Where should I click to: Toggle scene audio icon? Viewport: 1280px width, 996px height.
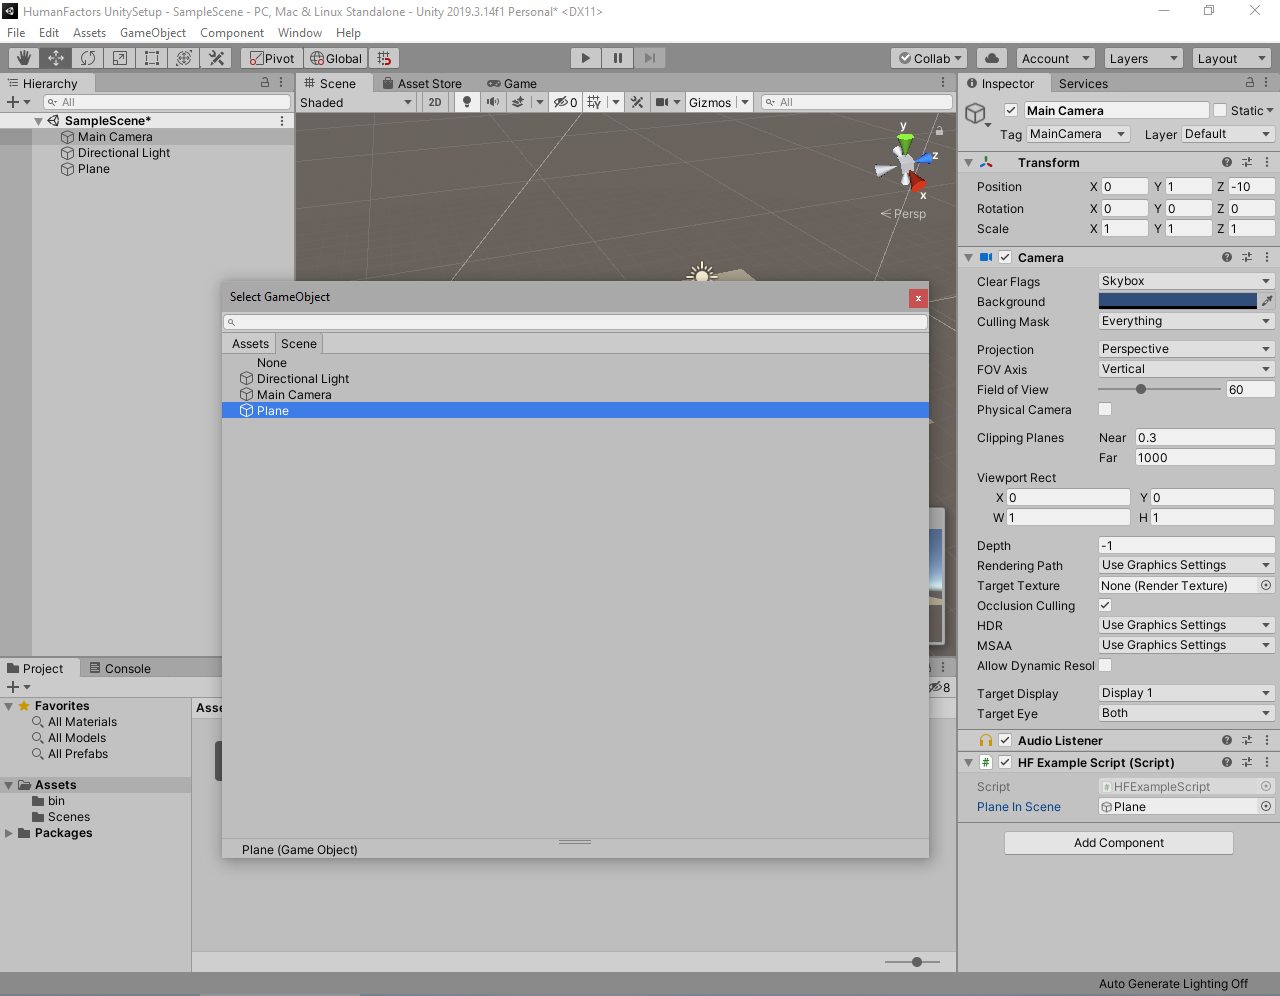click(x=493, y=102)
